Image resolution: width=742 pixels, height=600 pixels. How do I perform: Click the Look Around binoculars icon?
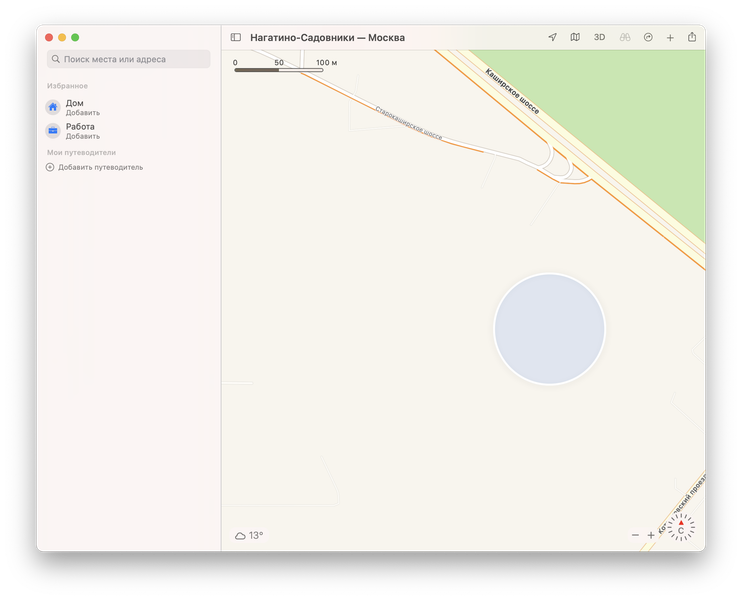coord(625,37)
